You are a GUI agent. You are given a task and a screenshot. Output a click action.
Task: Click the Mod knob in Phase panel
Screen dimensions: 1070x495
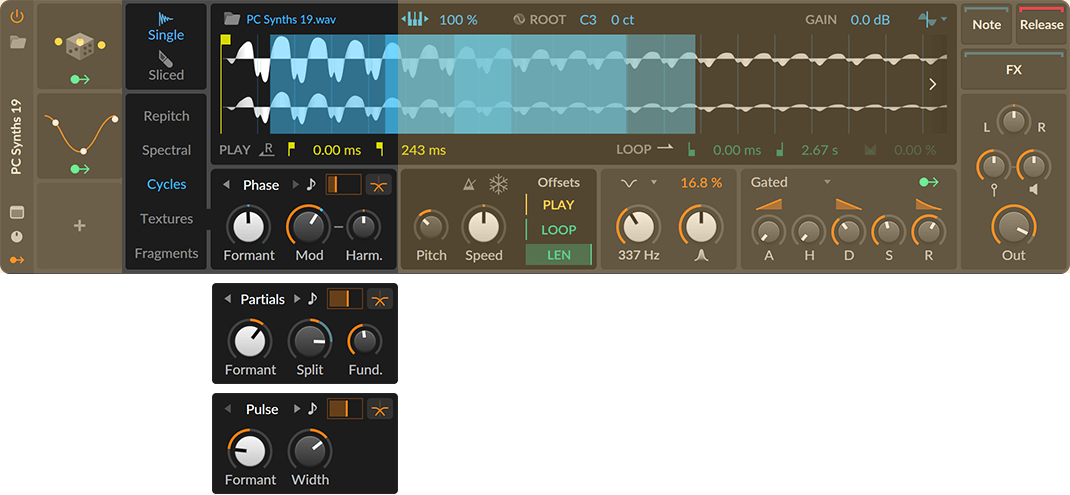tap(308, 226)
